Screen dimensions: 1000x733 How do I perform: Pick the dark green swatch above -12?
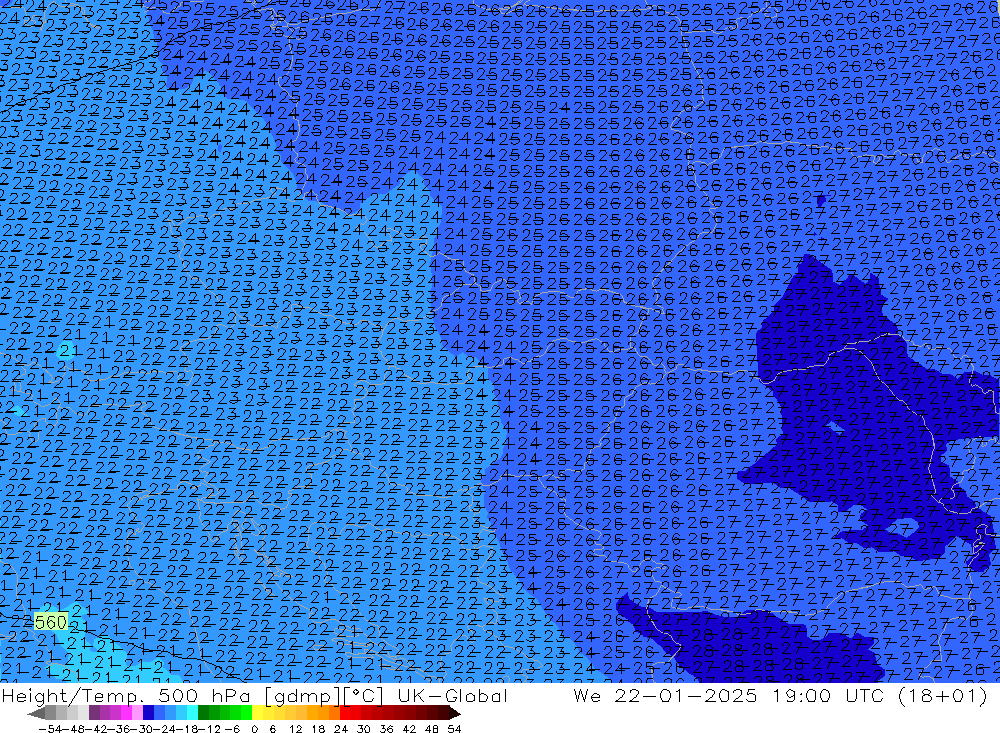[x=203, y=713]
